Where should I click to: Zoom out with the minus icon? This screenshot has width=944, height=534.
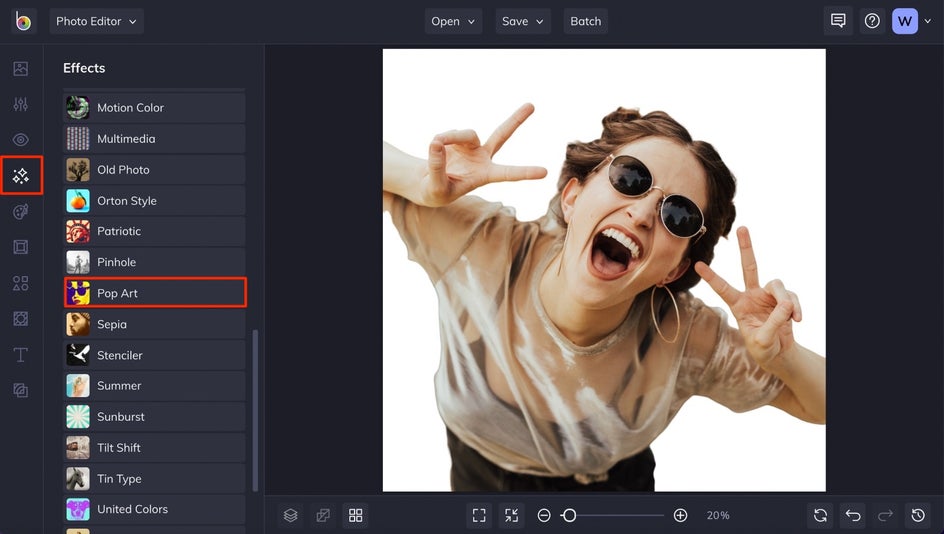(544, 515)
